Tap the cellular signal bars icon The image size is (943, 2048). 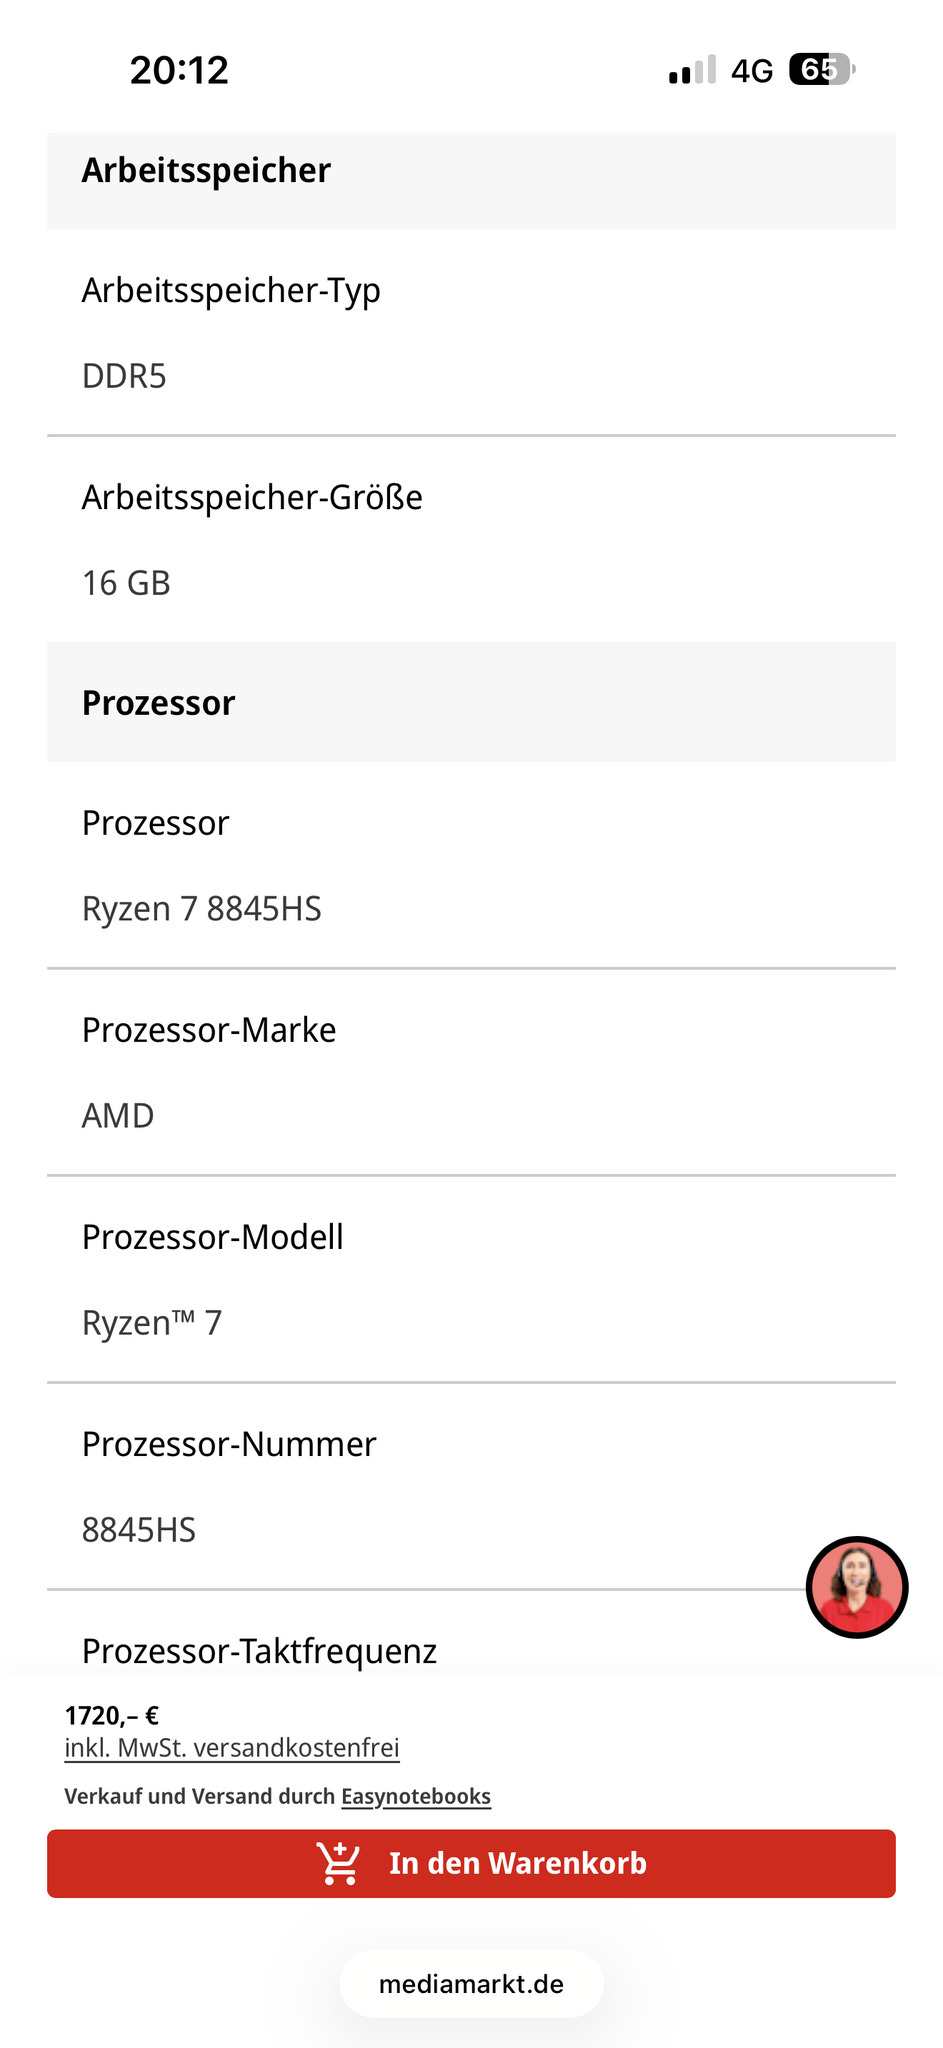[692, 70]
